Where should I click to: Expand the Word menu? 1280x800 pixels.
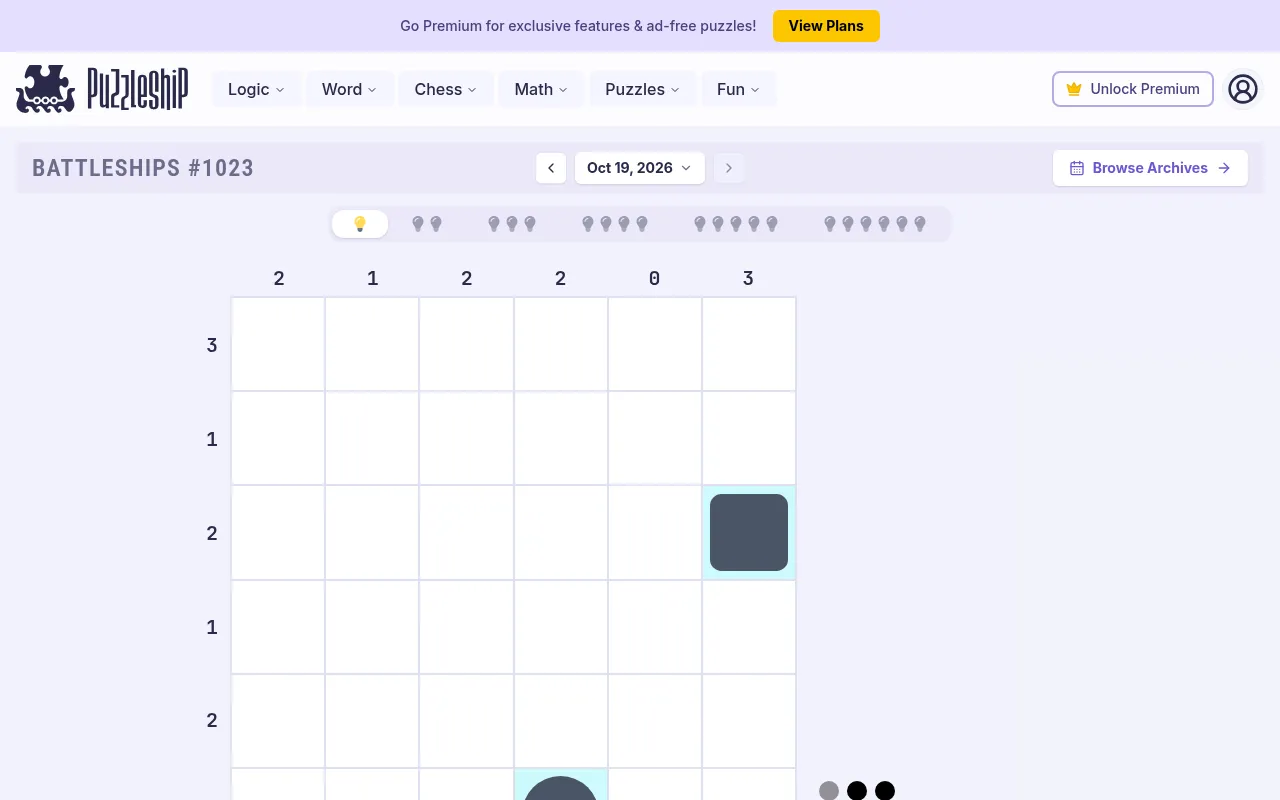point(349,89)
